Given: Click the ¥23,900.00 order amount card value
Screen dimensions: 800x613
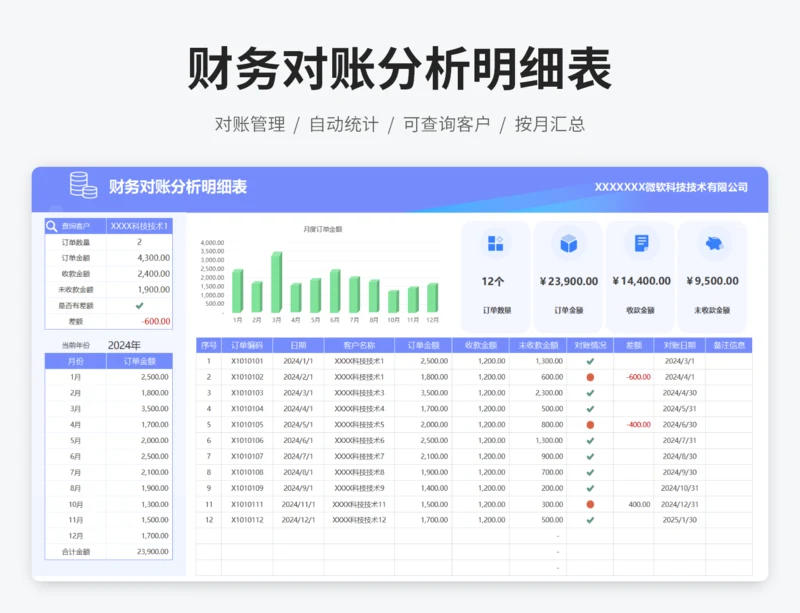Looking at the screenshot, I should pos(569,281).
